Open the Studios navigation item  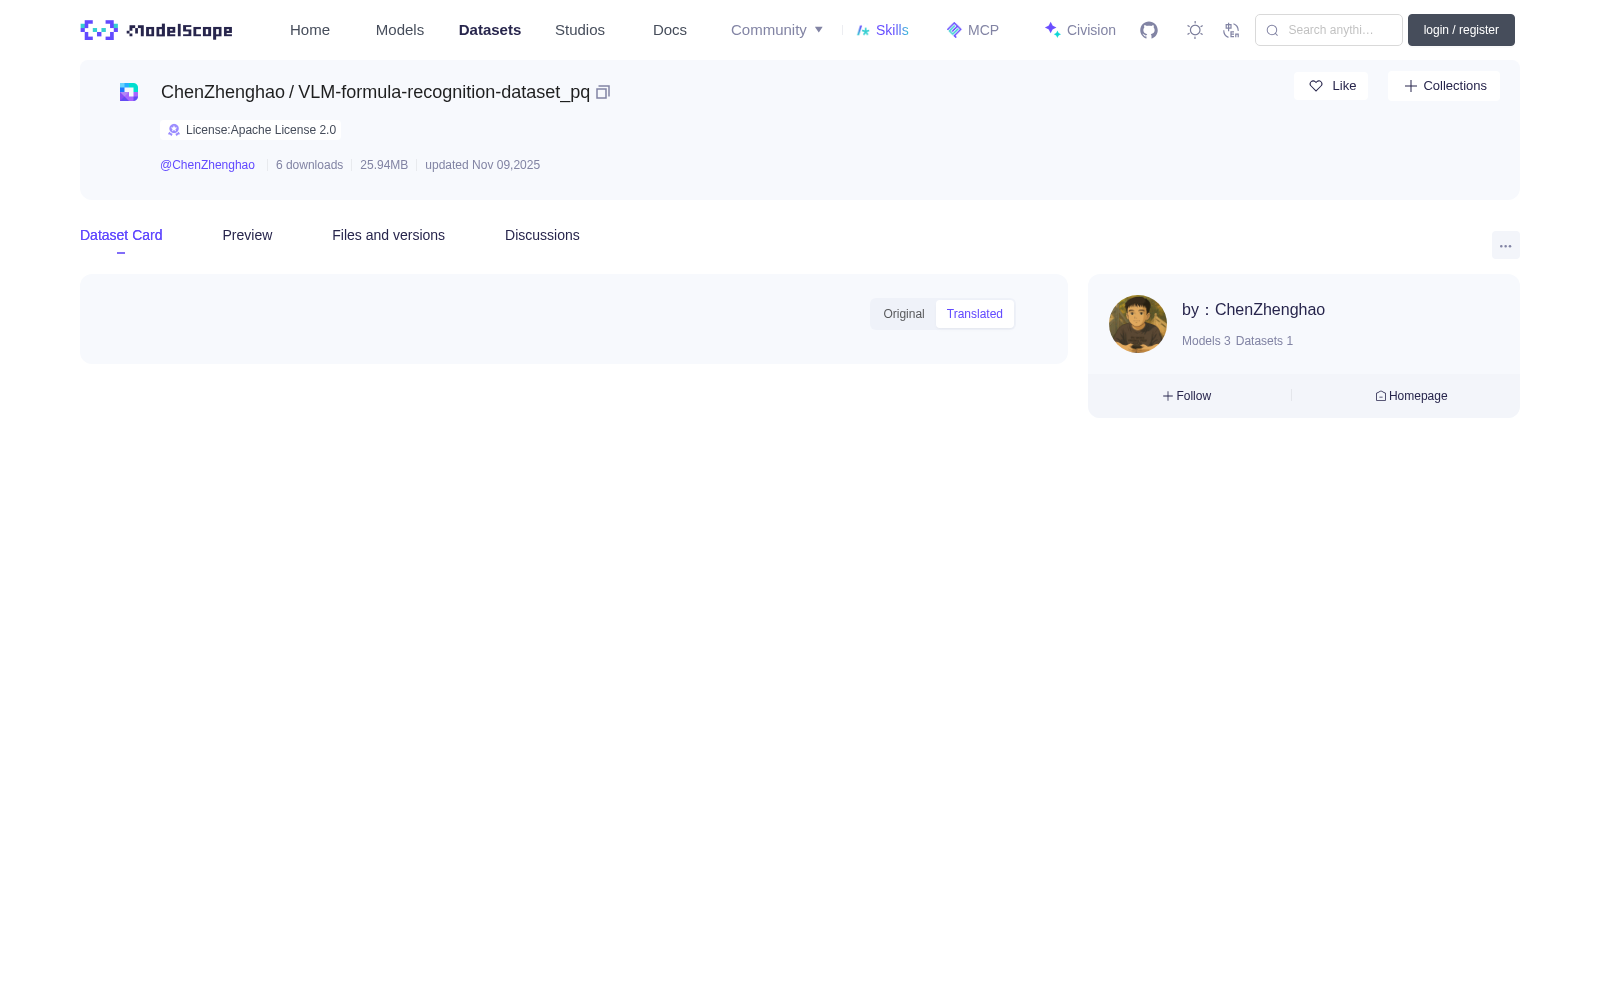tap(580, 30)
